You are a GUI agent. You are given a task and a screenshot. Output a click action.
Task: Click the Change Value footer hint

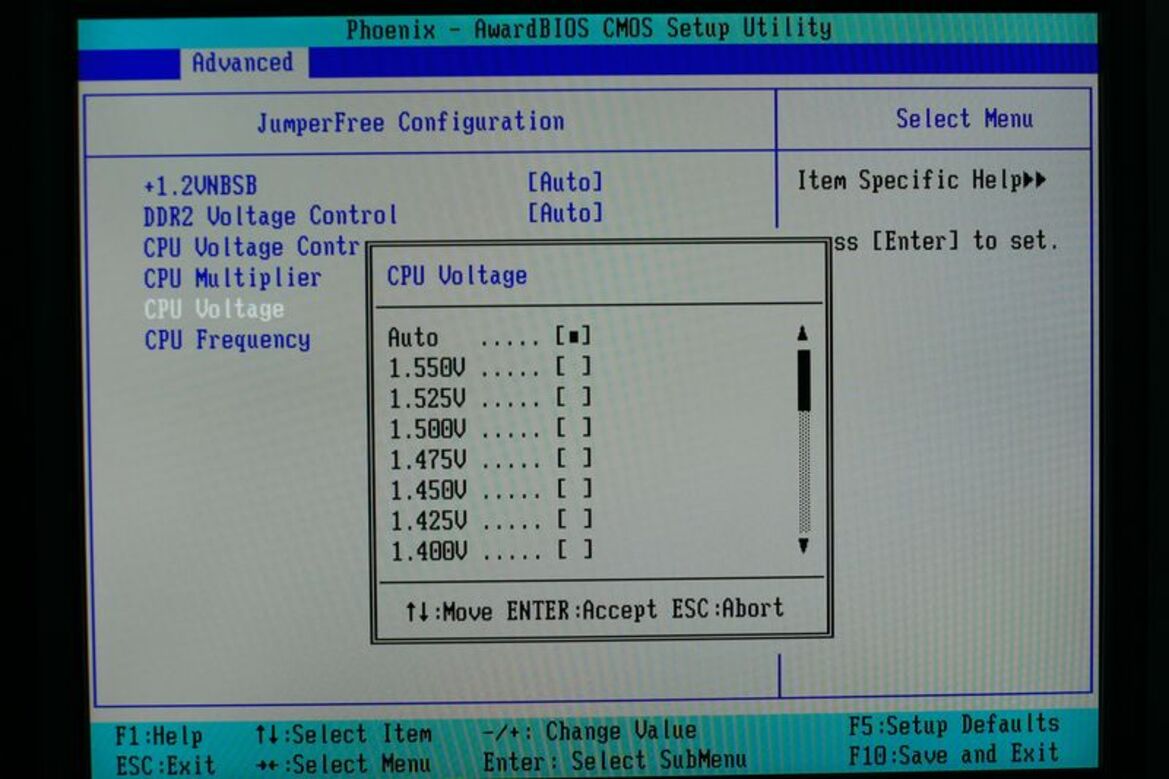pyautogui.click(x=590, y=731)
